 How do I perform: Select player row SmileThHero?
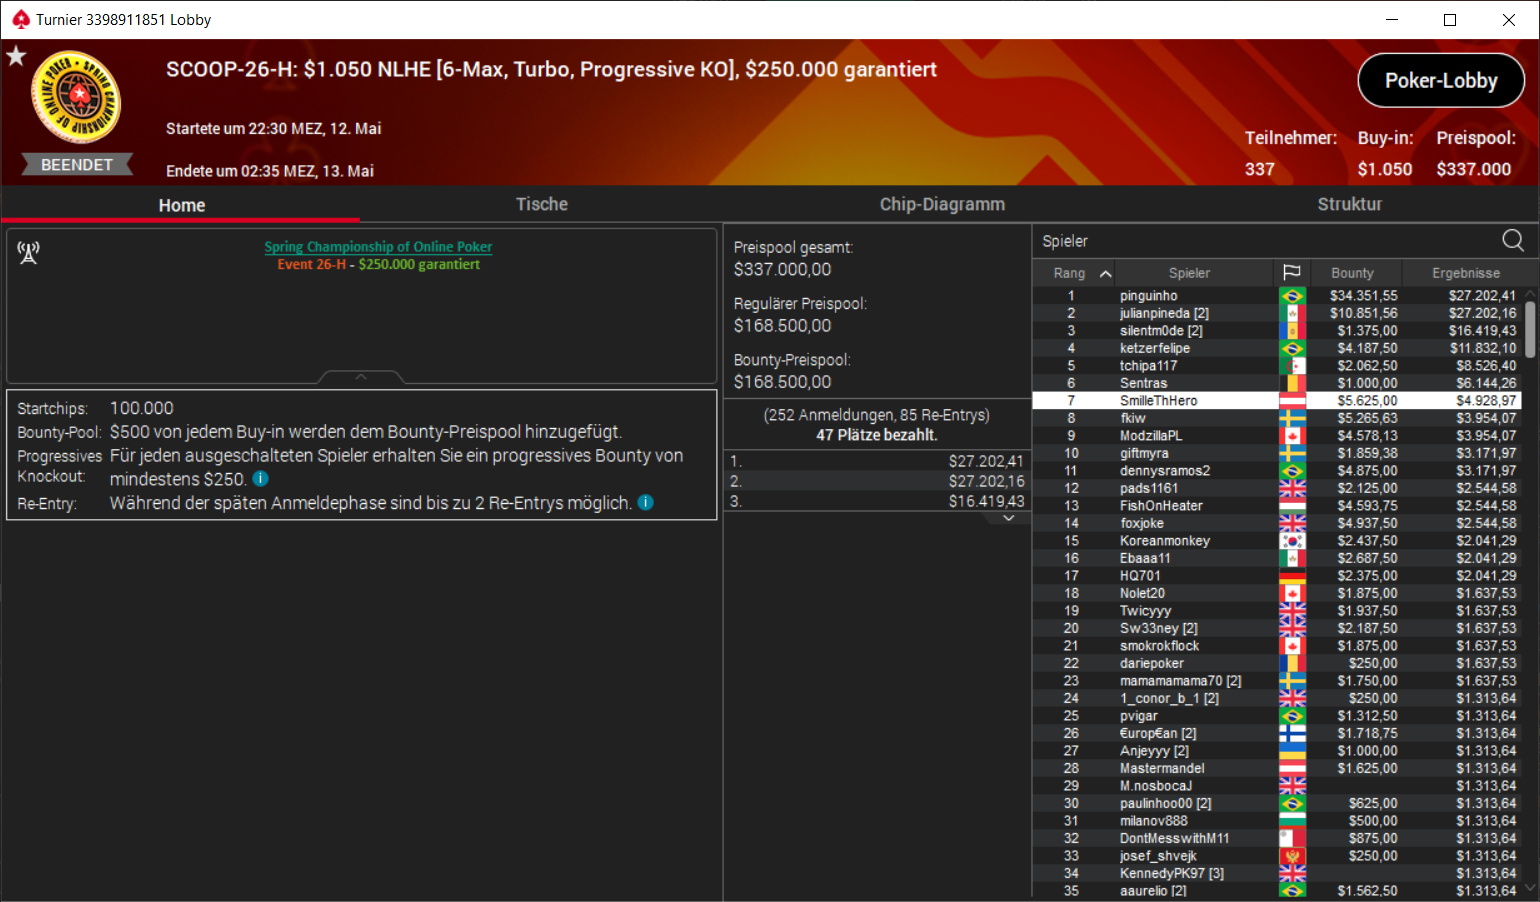click(1276, 401)
